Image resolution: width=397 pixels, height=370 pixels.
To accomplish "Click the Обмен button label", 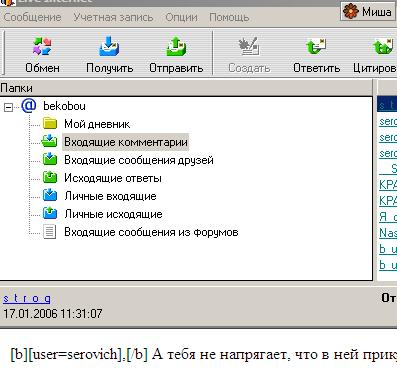I will point(42,68).
